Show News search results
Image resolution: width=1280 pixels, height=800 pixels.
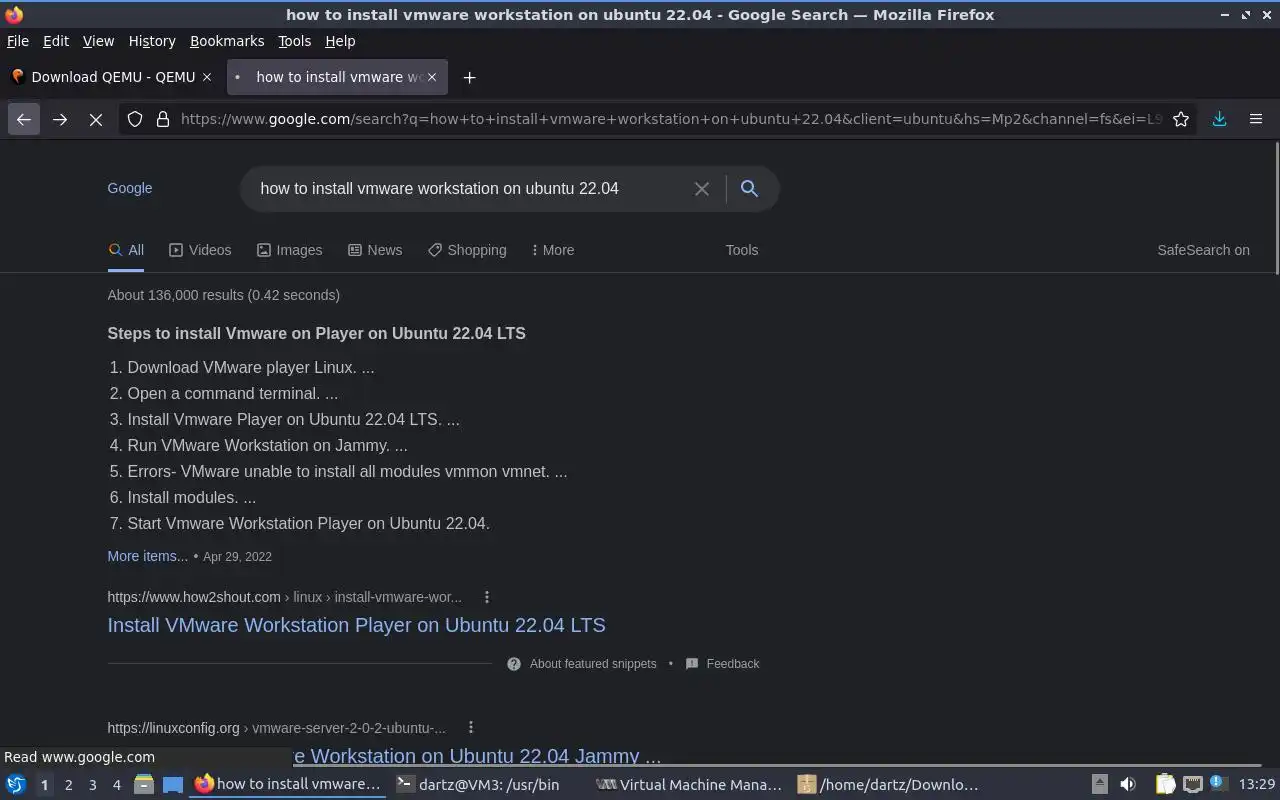(x=375, y=250)
